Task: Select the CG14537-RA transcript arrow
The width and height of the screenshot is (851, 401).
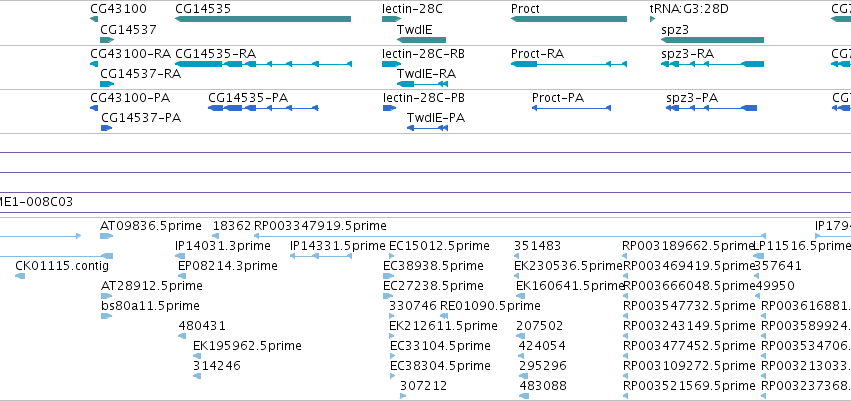Action: coord(107,84)
